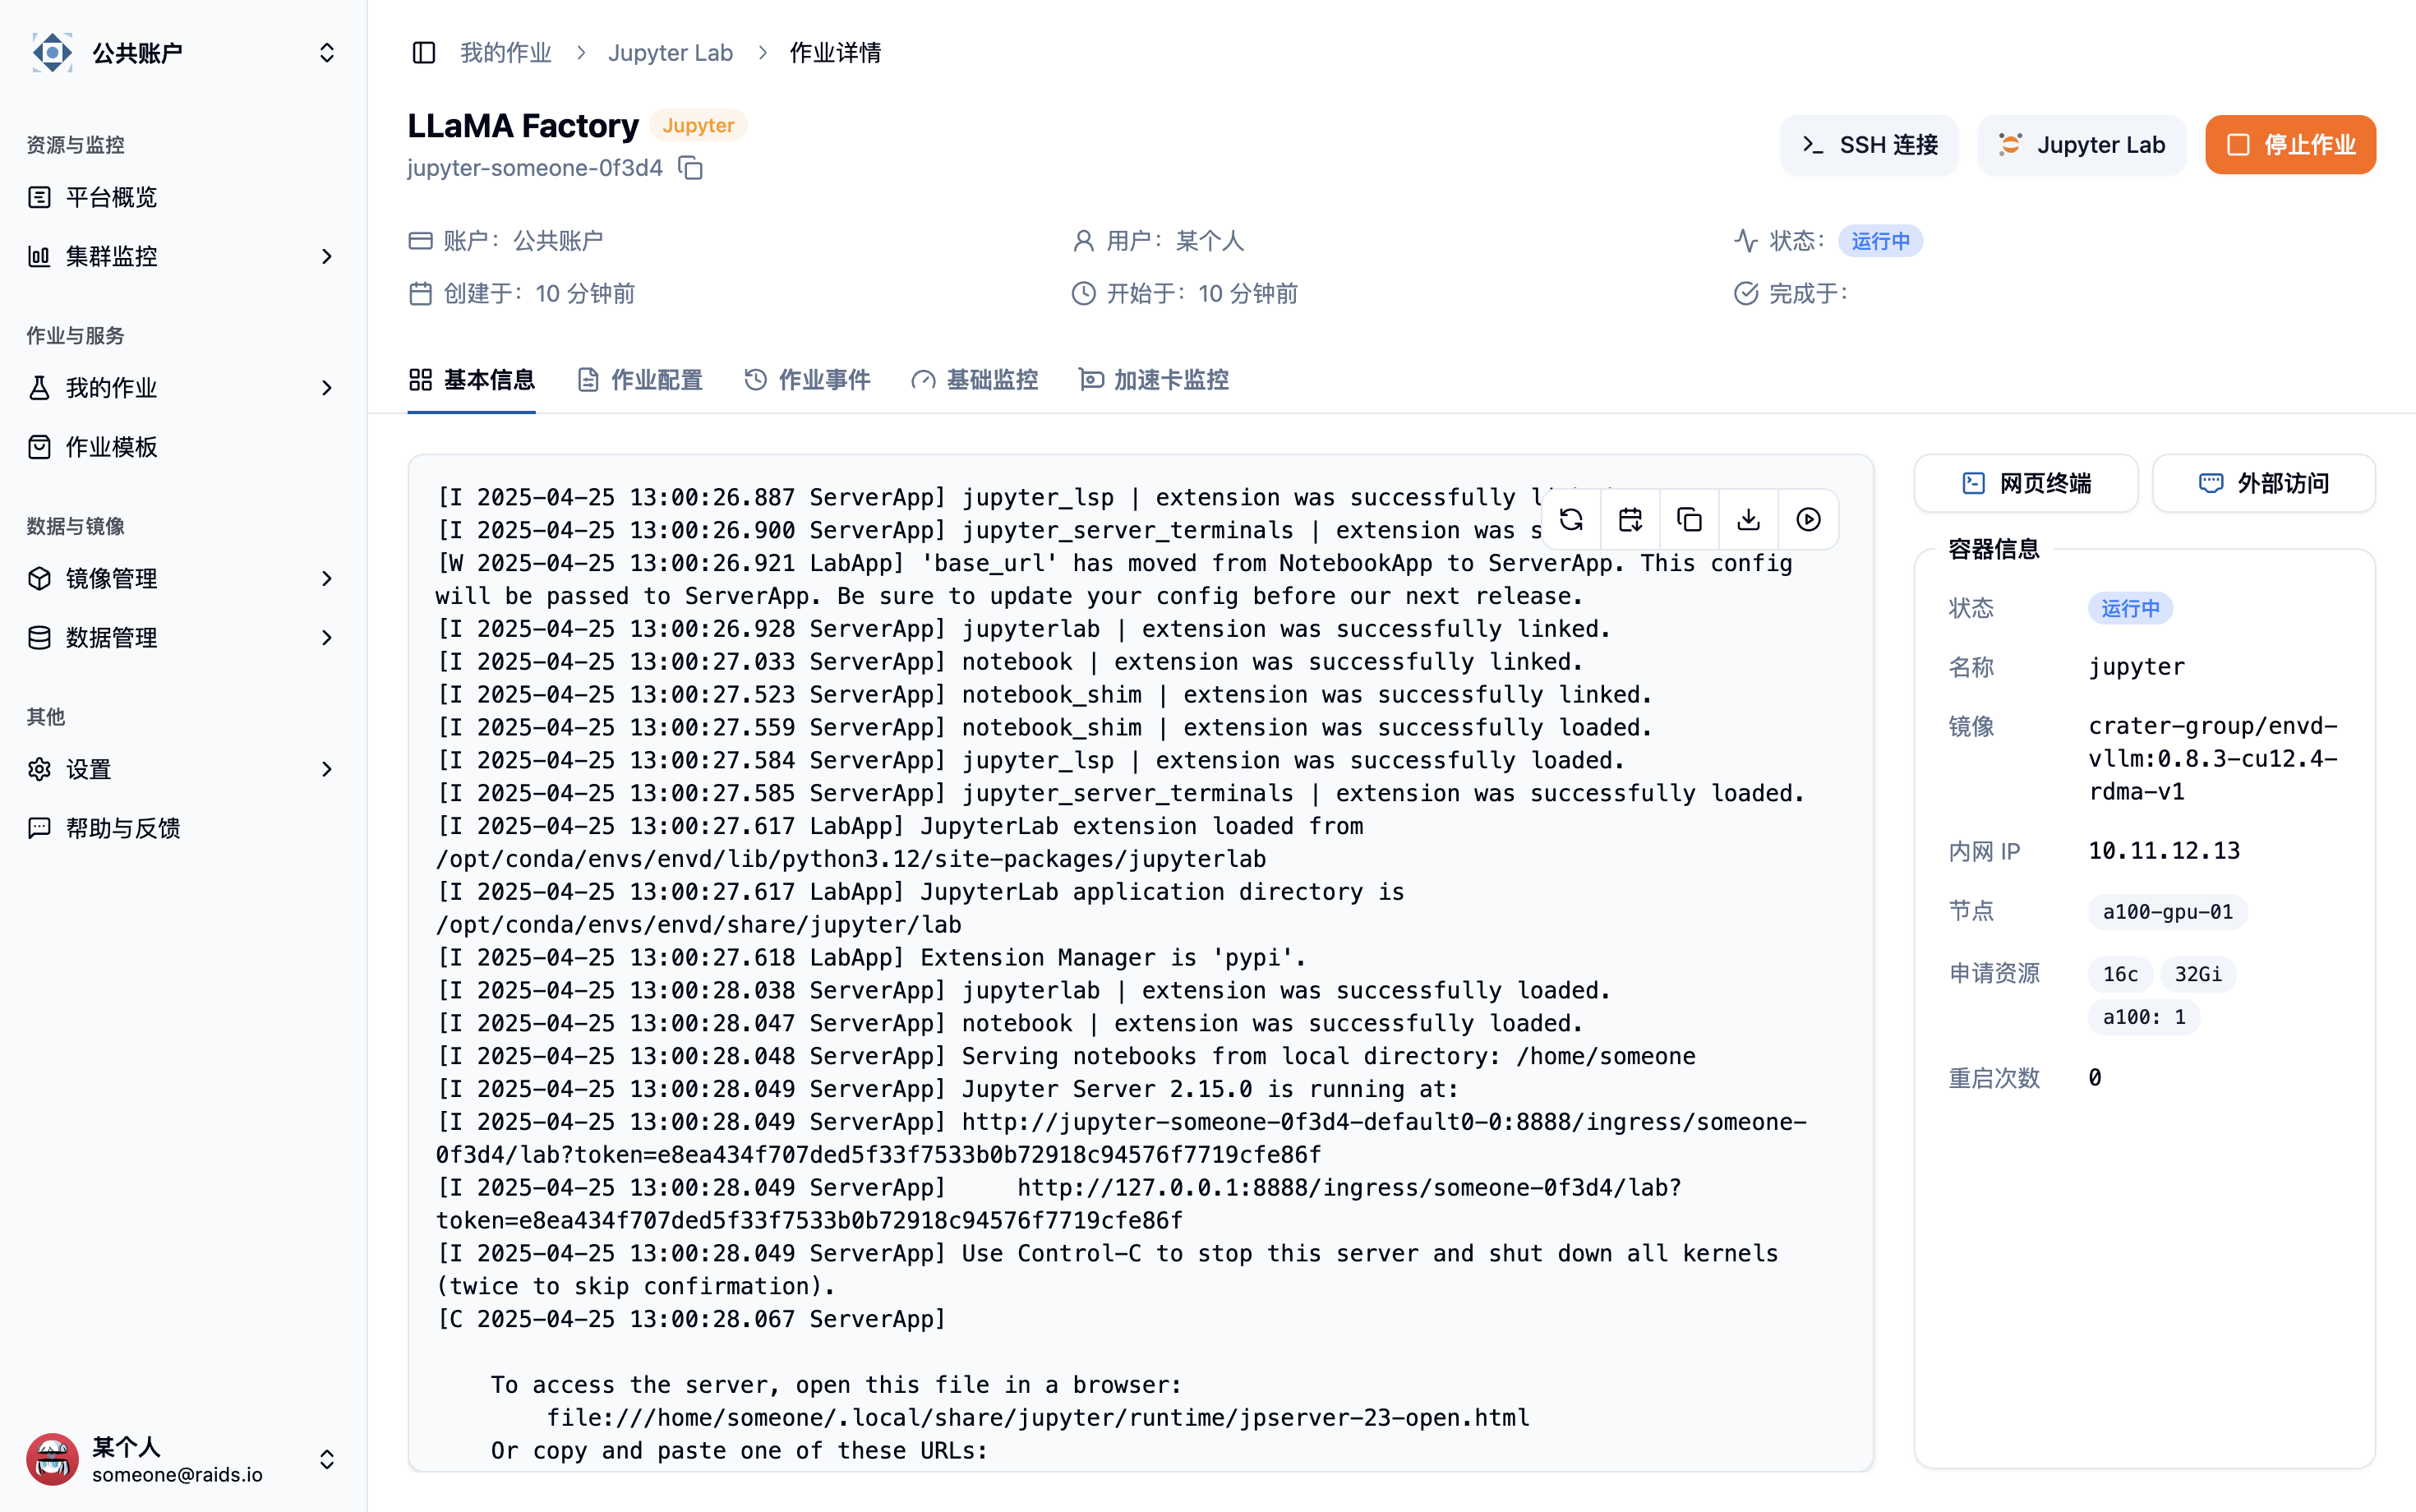Start live log streaming
The image size is (2416, 1512).
tap(1808, 519)
